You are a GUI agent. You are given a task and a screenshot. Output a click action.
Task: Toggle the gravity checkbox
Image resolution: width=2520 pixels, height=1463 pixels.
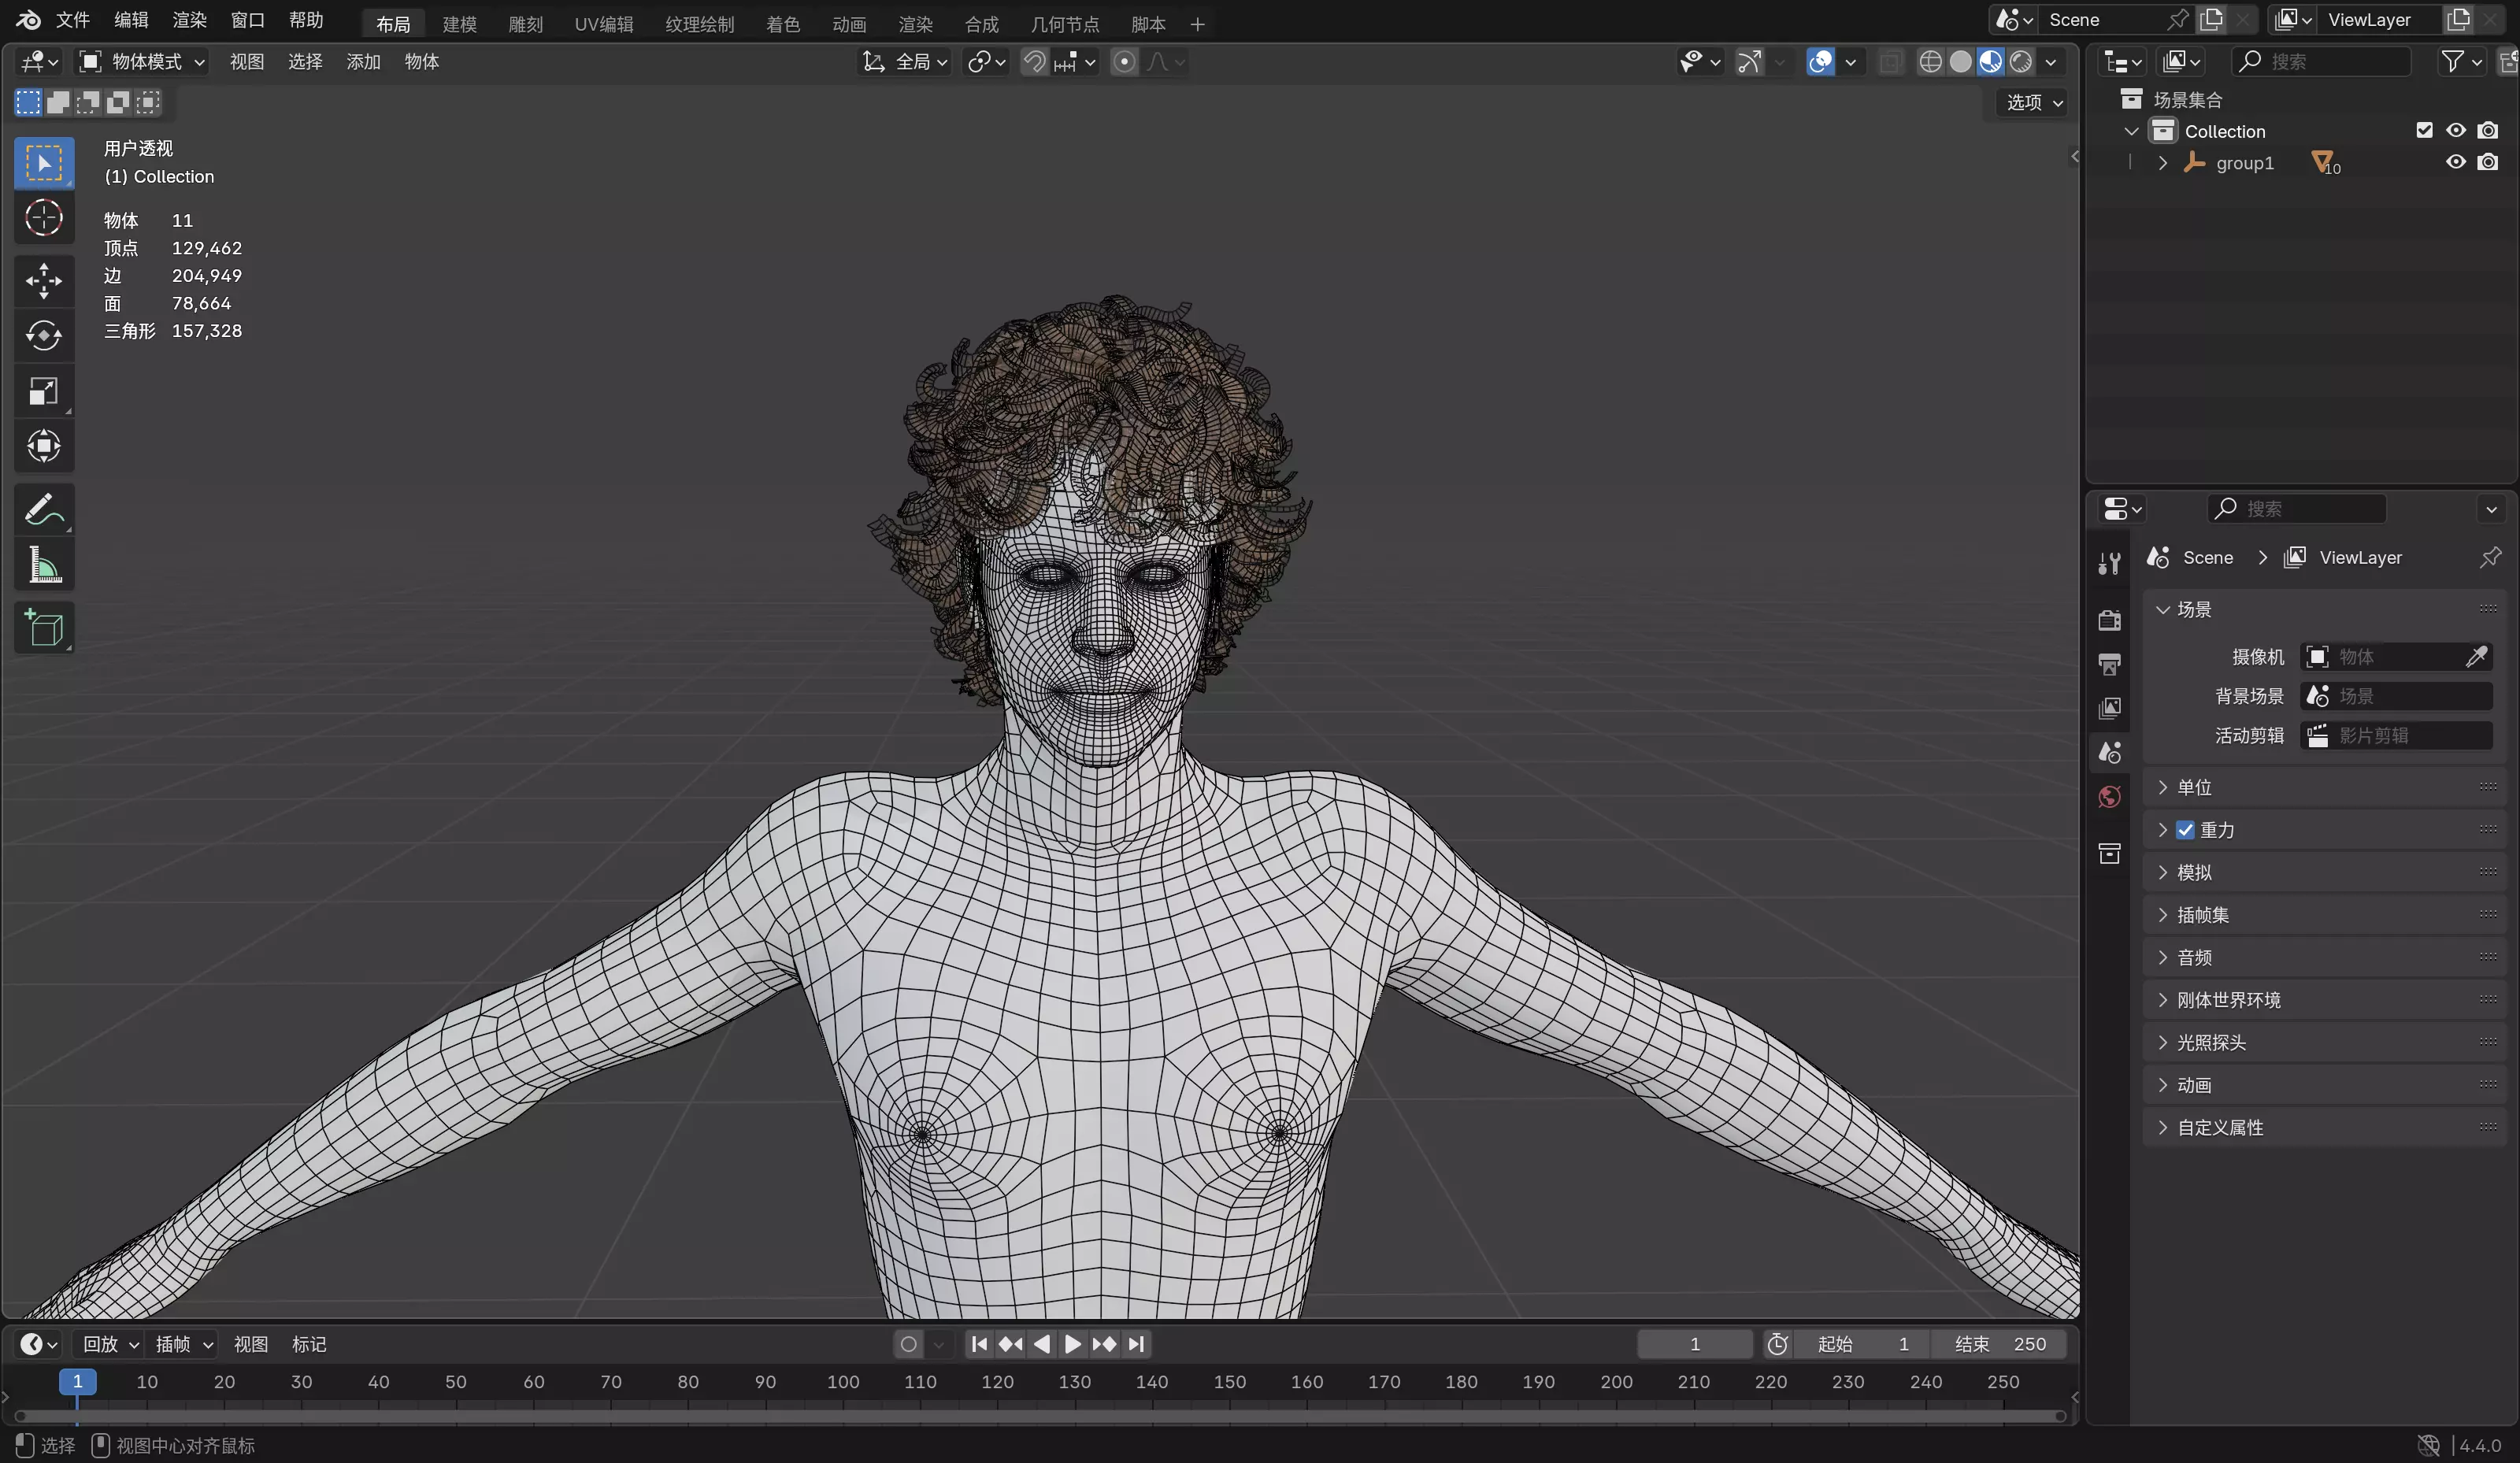2185,830
